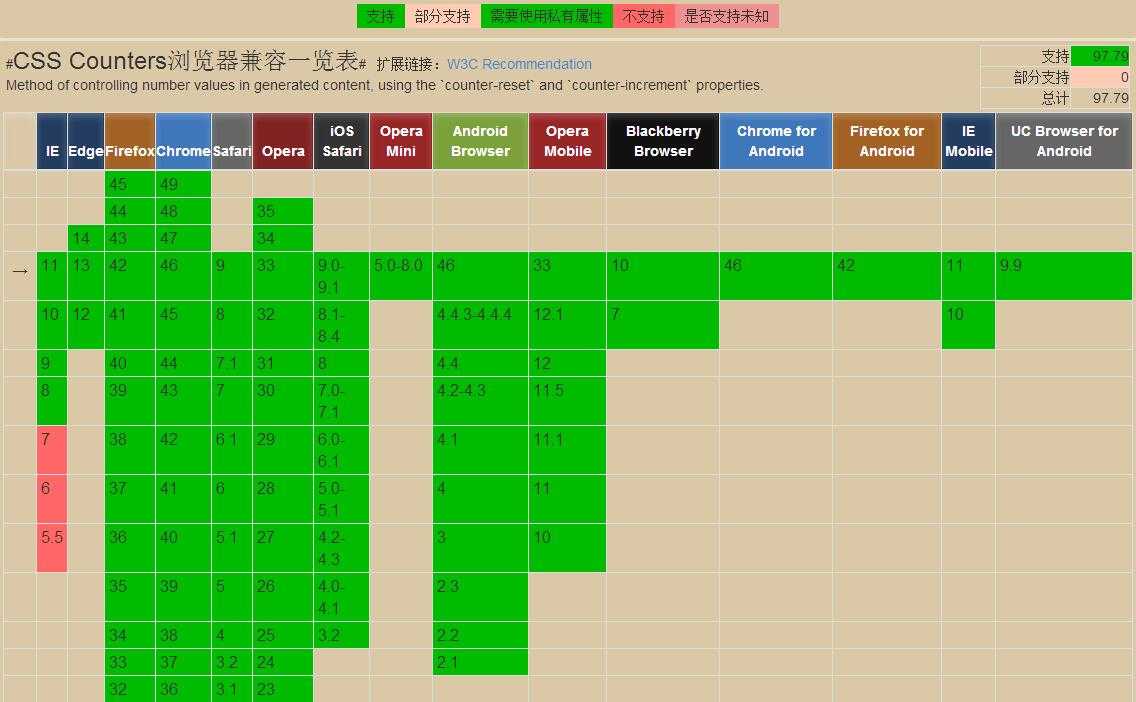This screenshot has width=1136, height=702.
Task: Click the Android Browser 4.4.3-4.4.4 cell
Action: pos(480,325)
